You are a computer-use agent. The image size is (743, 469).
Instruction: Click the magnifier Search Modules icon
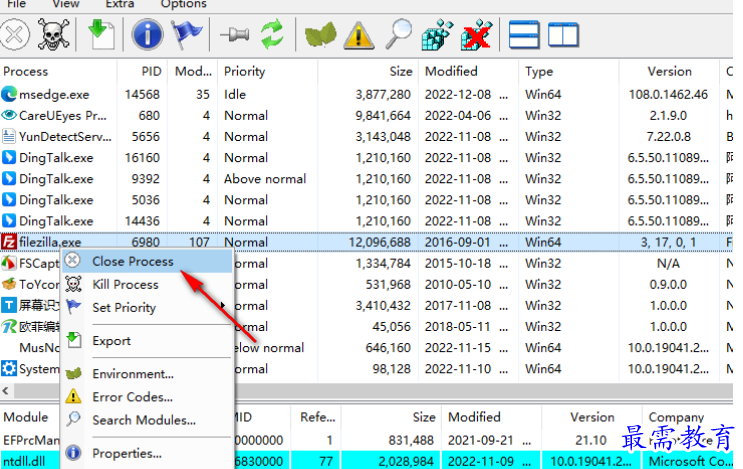point(398,34)
